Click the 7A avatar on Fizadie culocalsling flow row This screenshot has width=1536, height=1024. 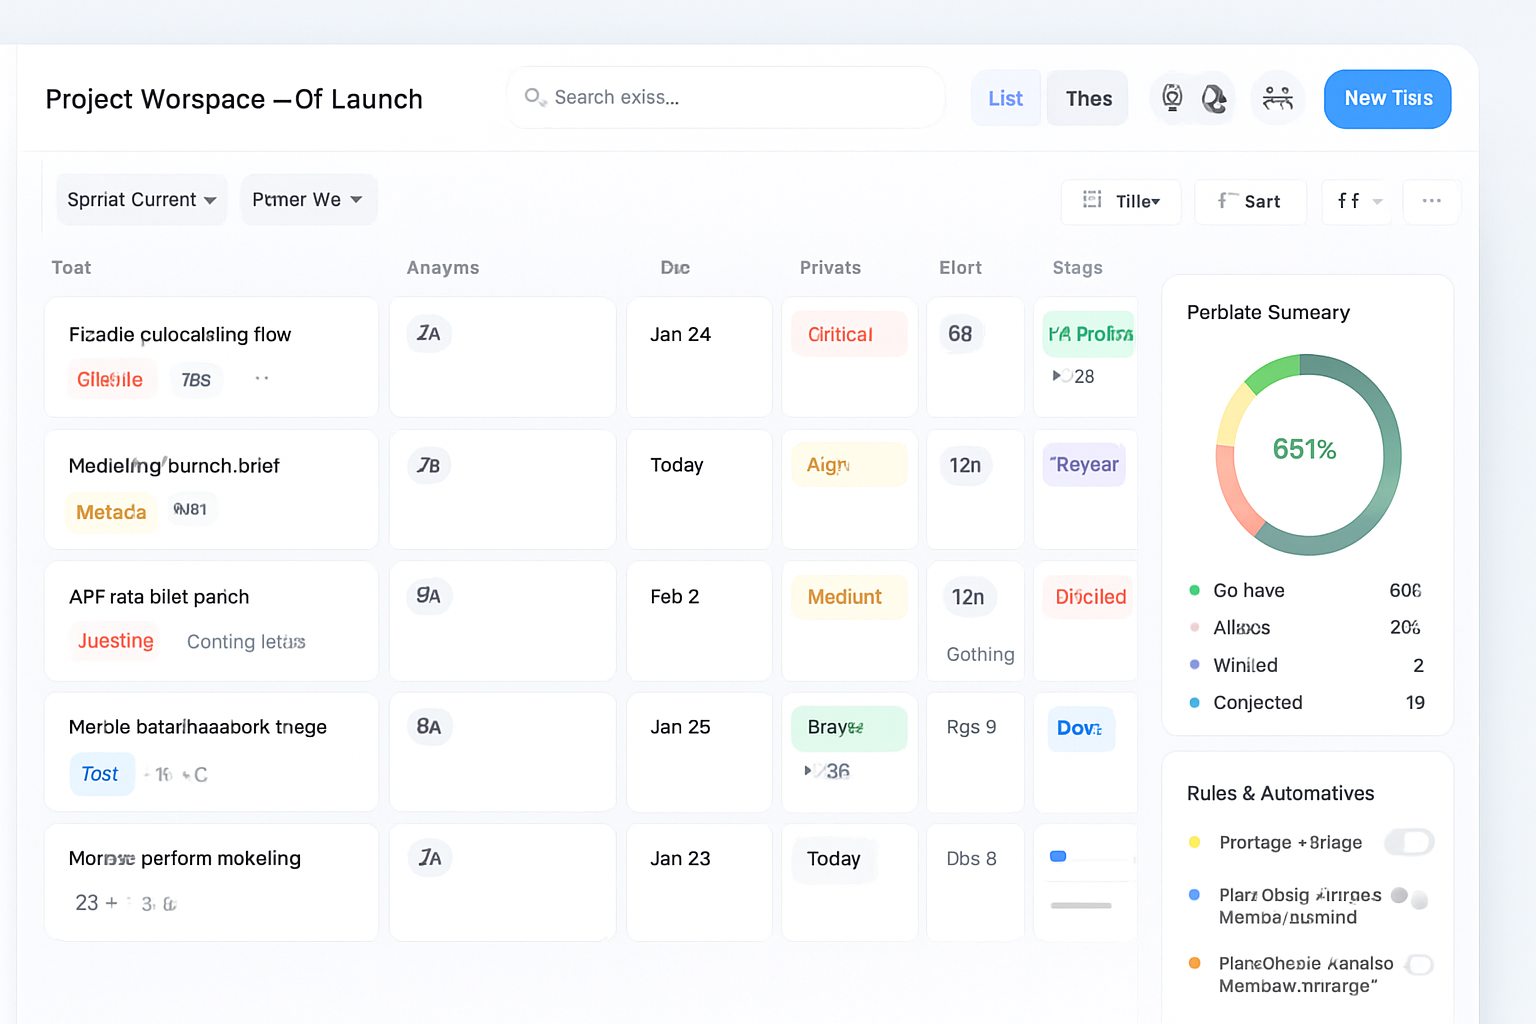pos(429,333)
